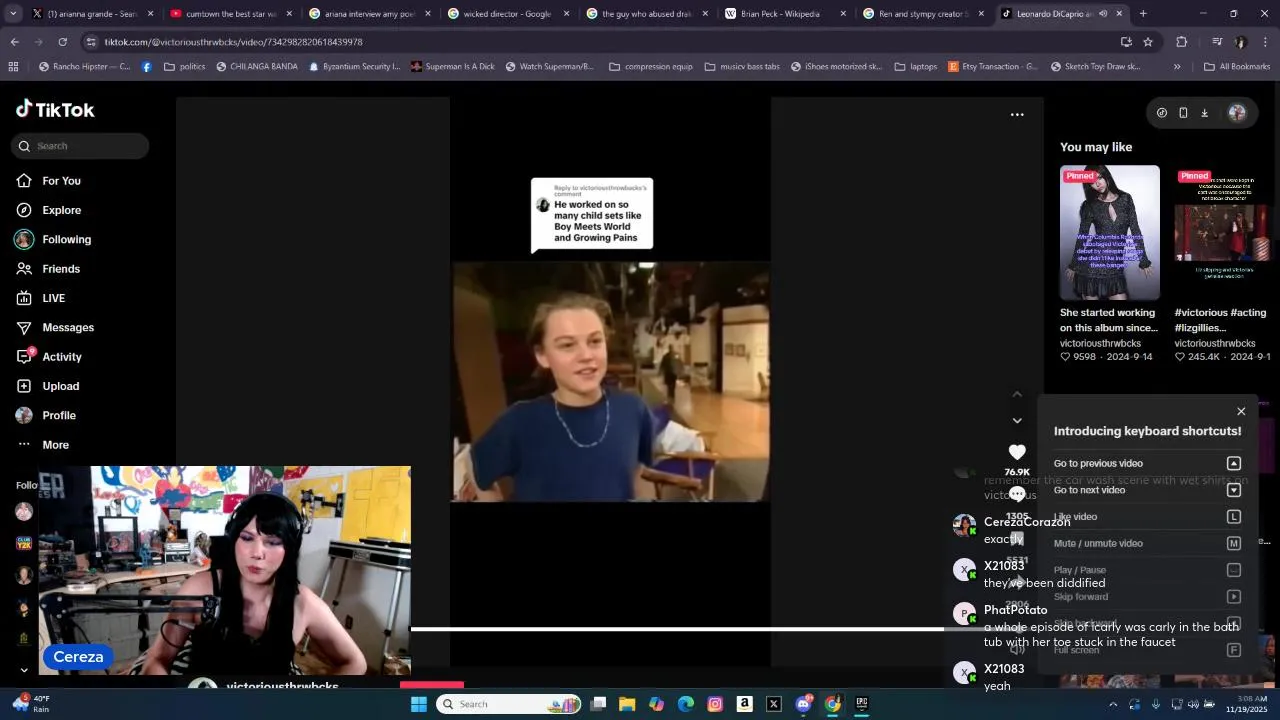Viewport: 1280px width, 720px height.
Task: Open File Explorer from the taskbar
Action: 627,704
